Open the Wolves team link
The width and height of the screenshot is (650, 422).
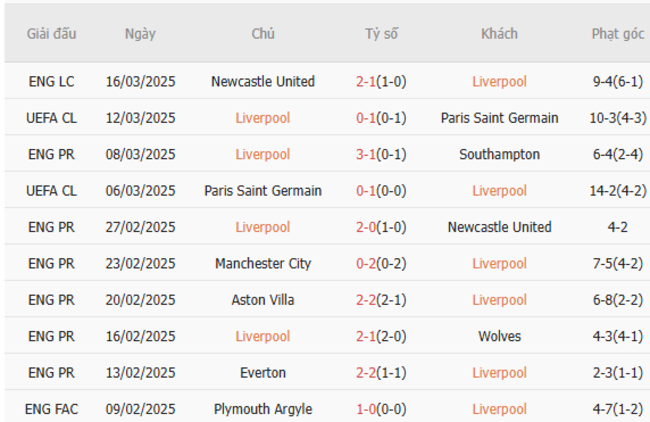499,337
